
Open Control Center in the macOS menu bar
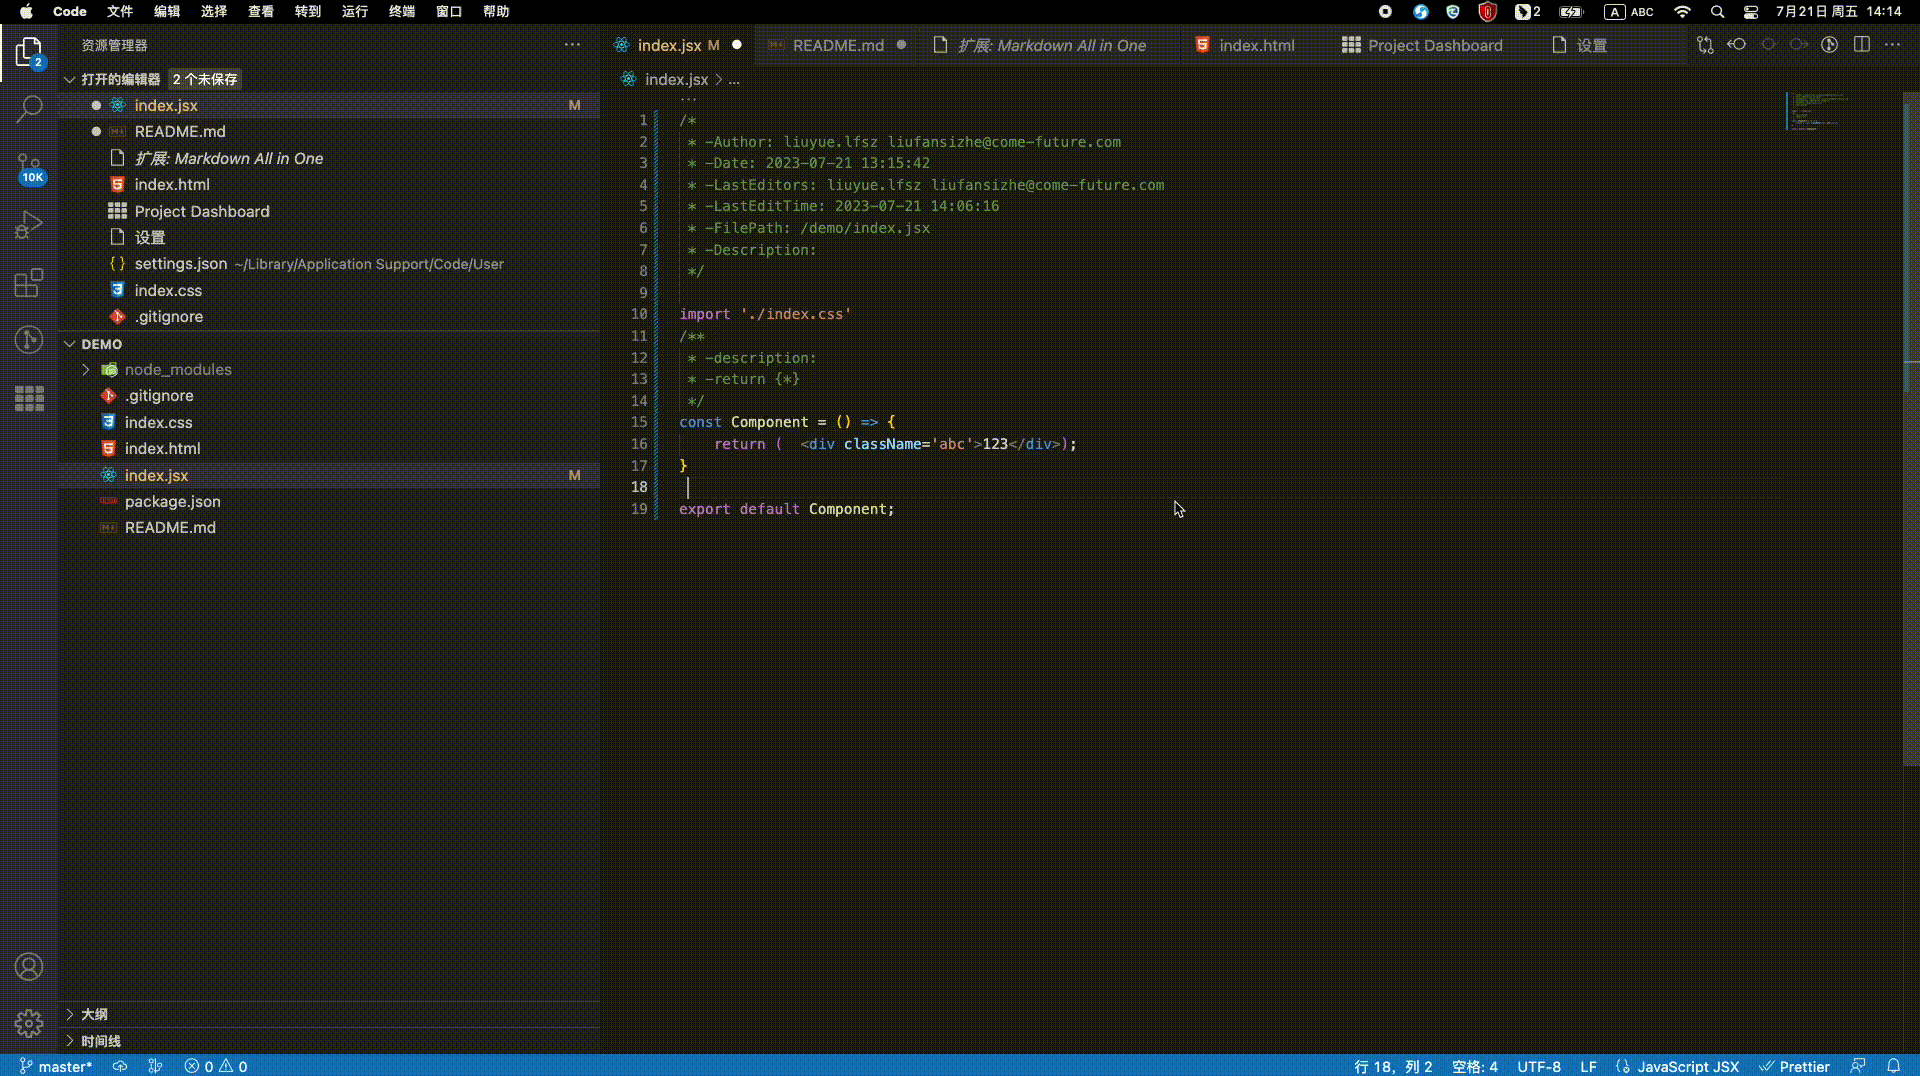click(x=1751, y=12)
